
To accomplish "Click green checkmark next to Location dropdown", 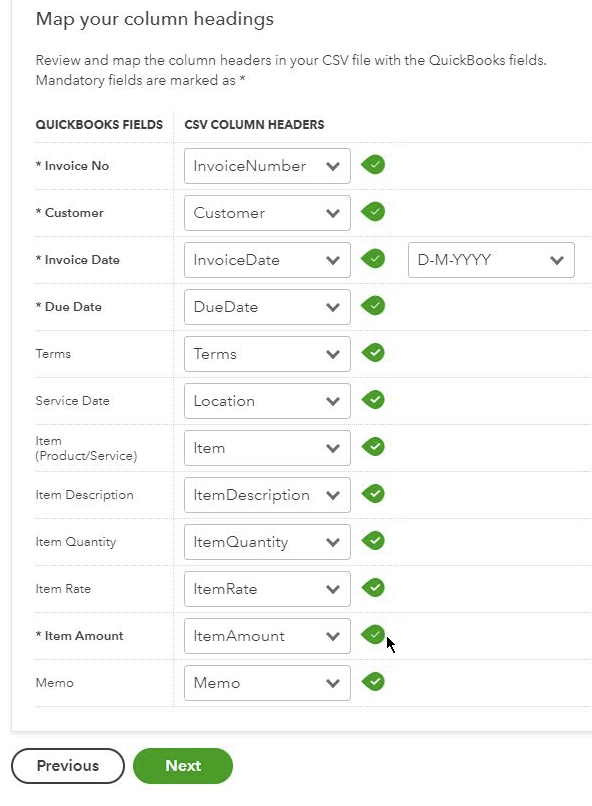I will [x=373, y=400].
